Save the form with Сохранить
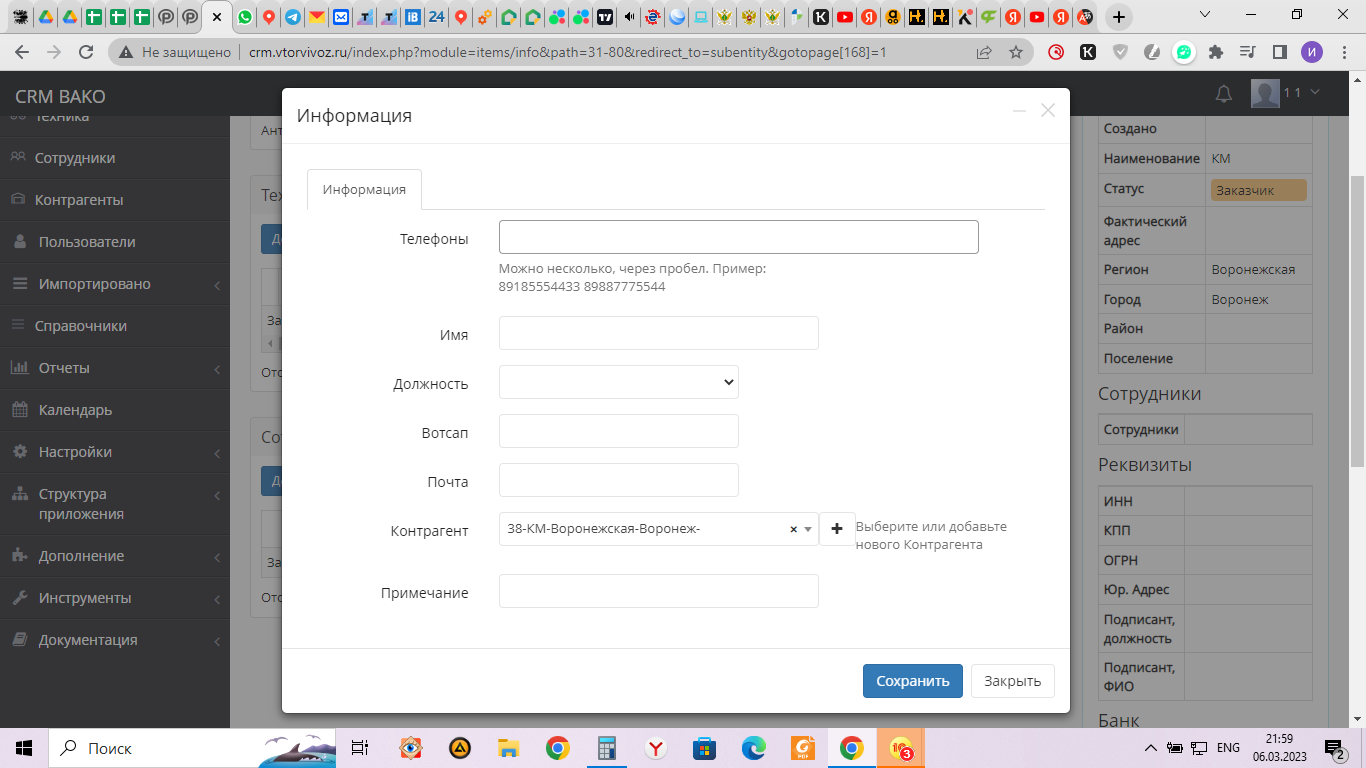The height and width of the screenshot is (768, 1366). 913,681
